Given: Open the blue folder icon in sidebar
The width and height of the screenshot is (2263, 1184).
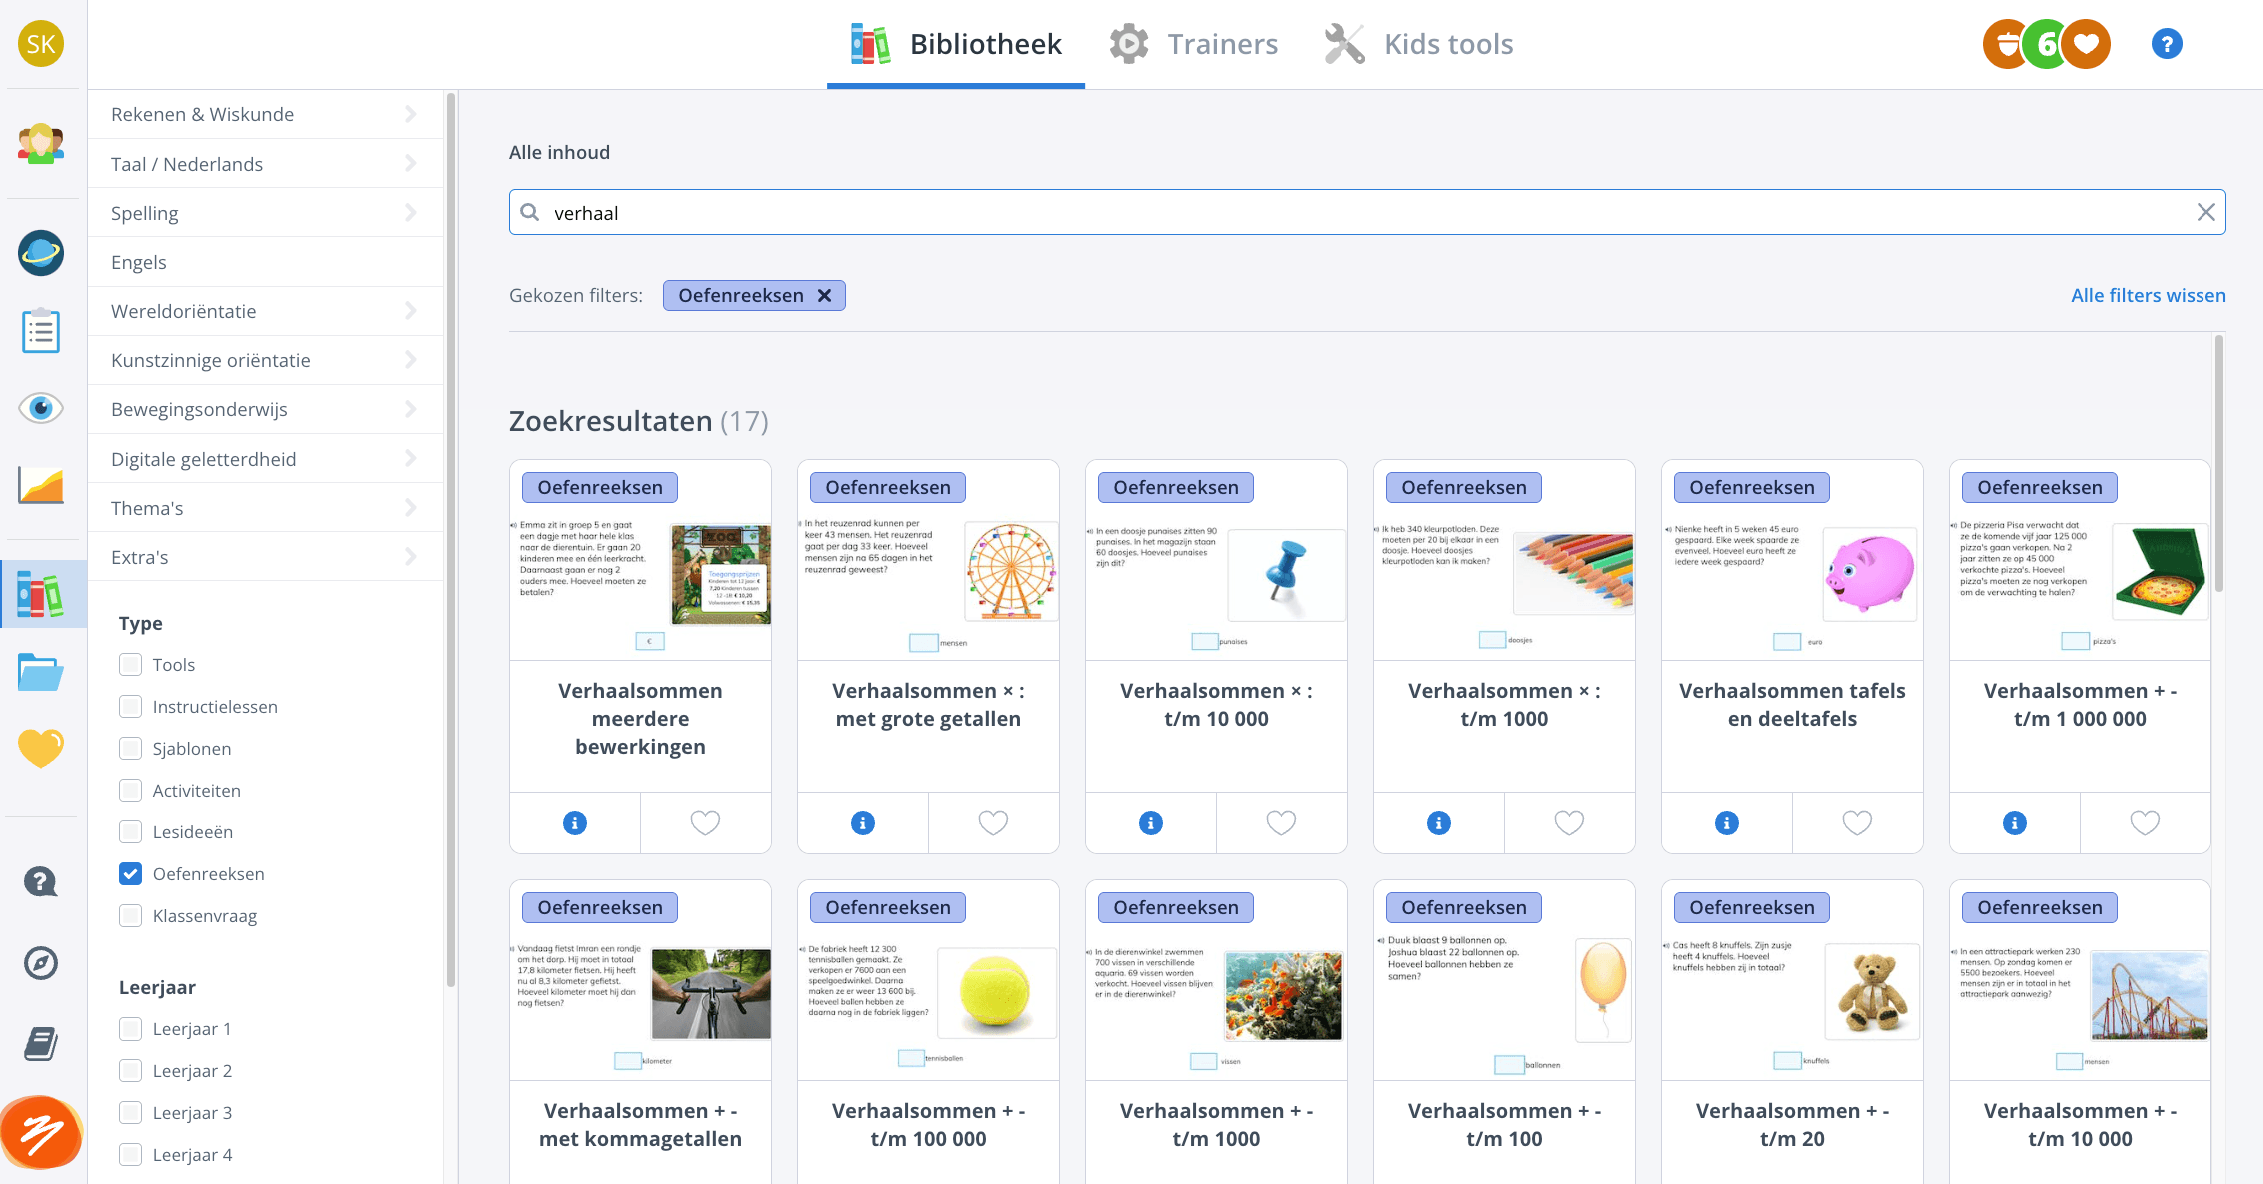Looking at the screenshot, I should click(x=41, y=672).
